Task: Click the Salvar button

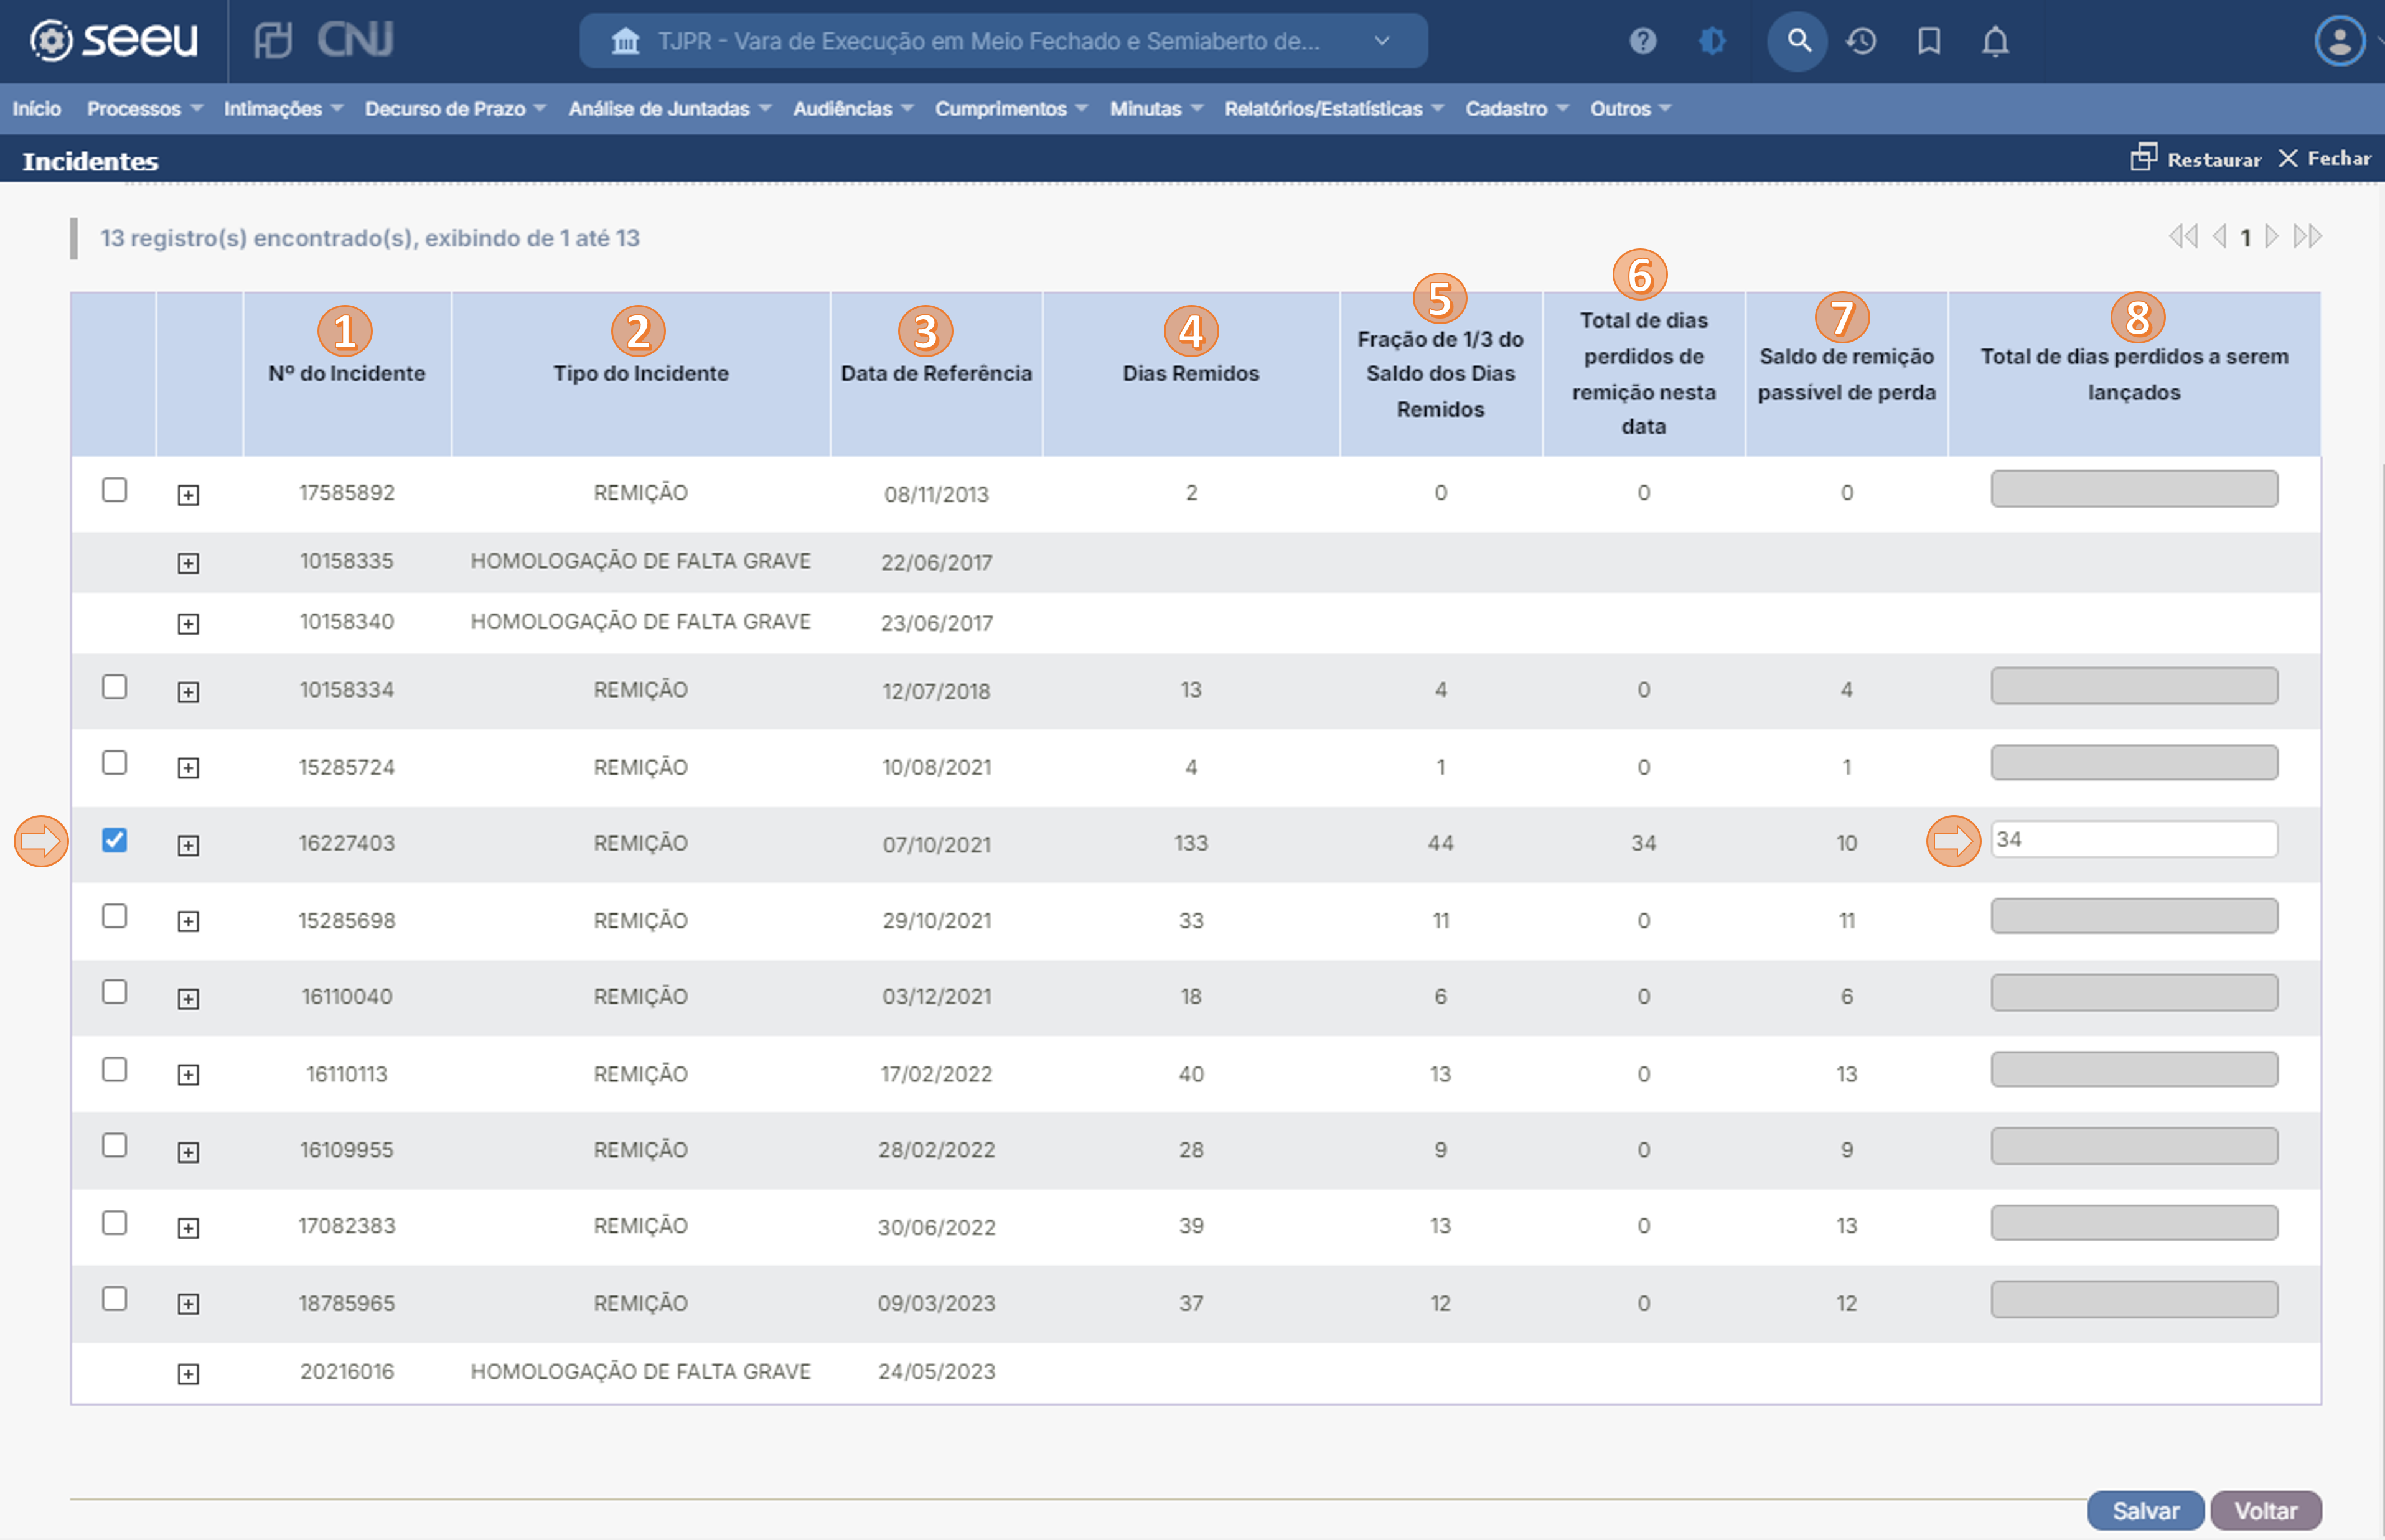Action: 2145,1511
